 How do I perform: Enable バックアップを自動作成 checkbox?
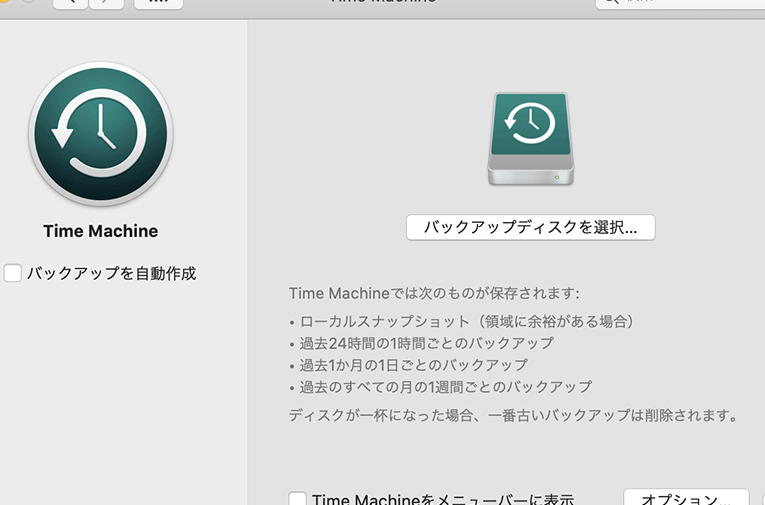[x=13, y=273]
